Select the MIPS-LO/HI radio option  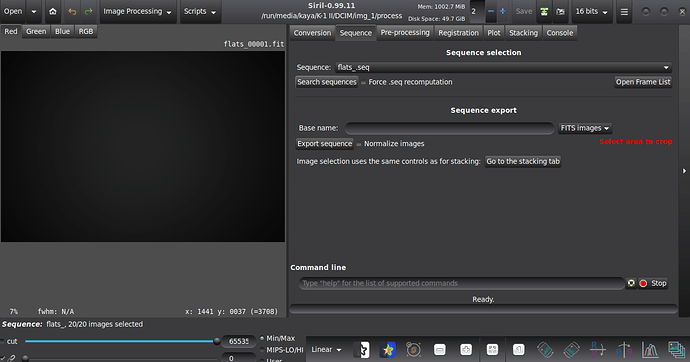click(x=262, y=350)
